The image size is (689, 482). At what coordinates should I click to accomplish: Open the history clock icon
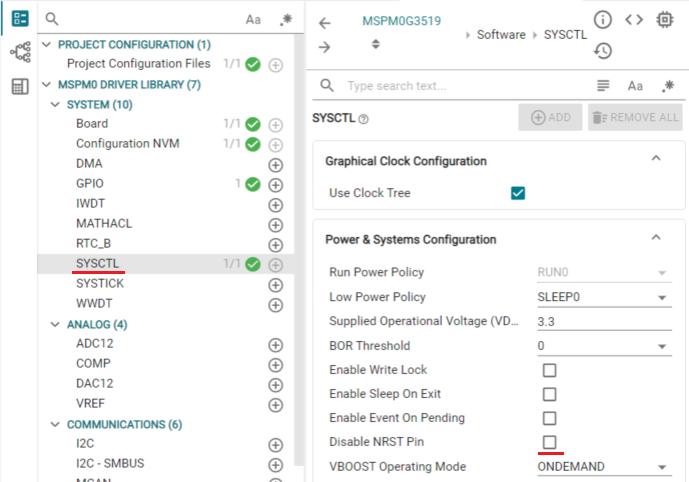pos(603,50)
